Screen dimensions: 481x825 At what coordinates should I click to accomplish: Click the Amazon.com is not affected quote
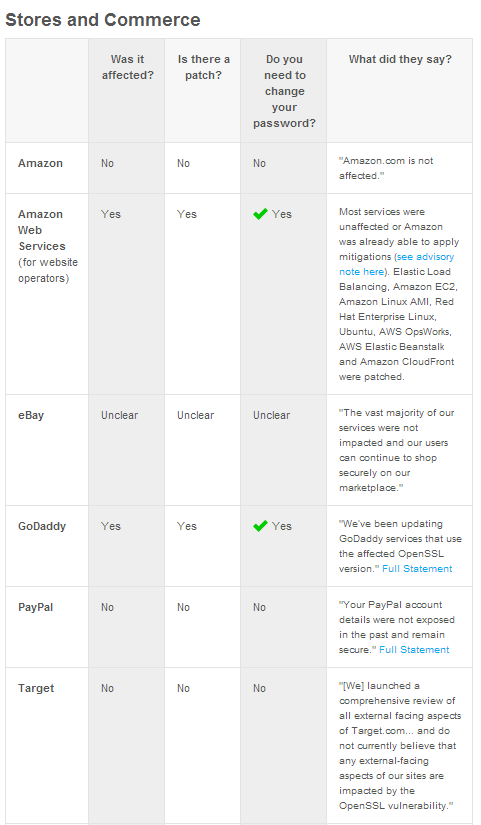[386, 168]
